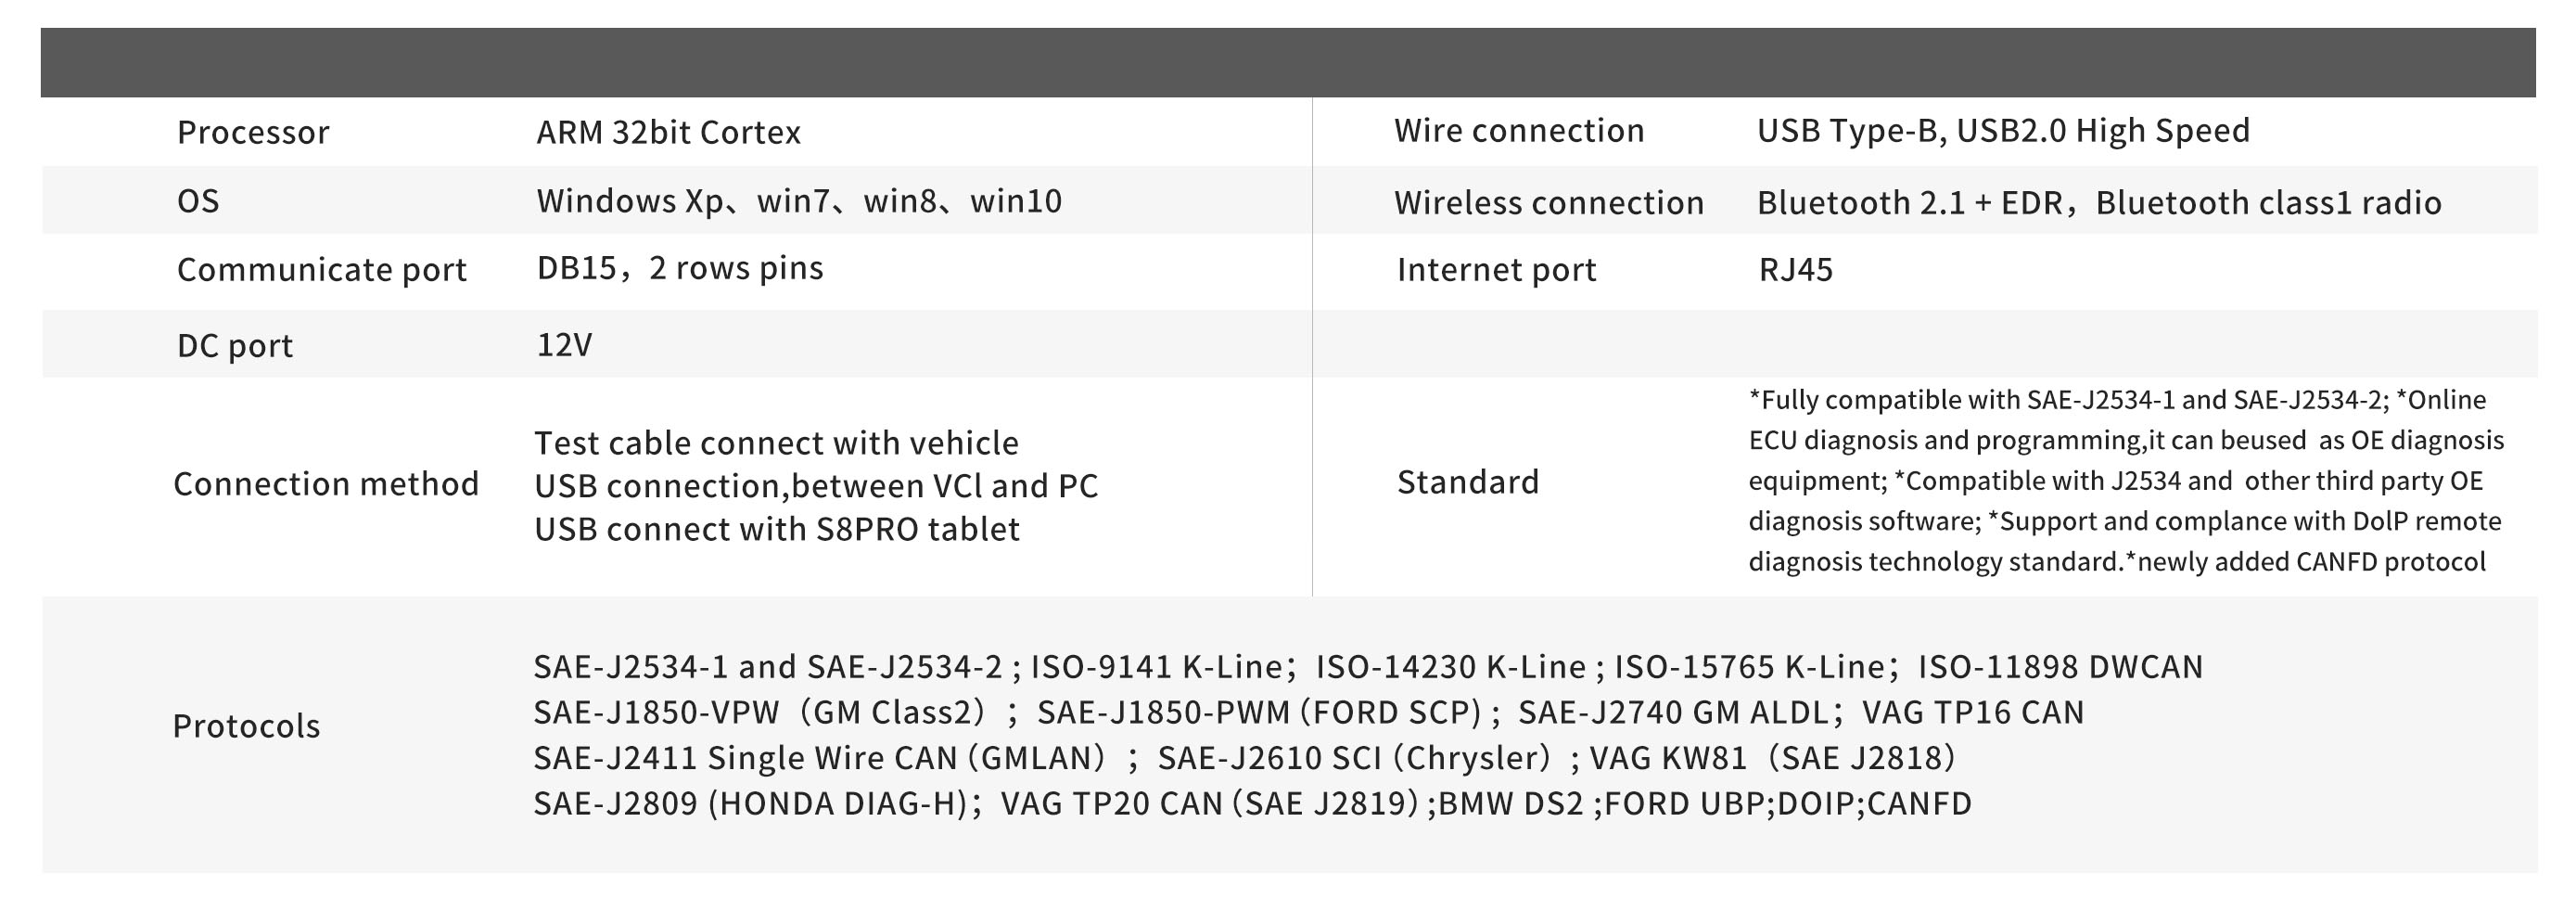Click the Communicate port label
Viewport: 2576px width, 899px height.
(321, 269)
